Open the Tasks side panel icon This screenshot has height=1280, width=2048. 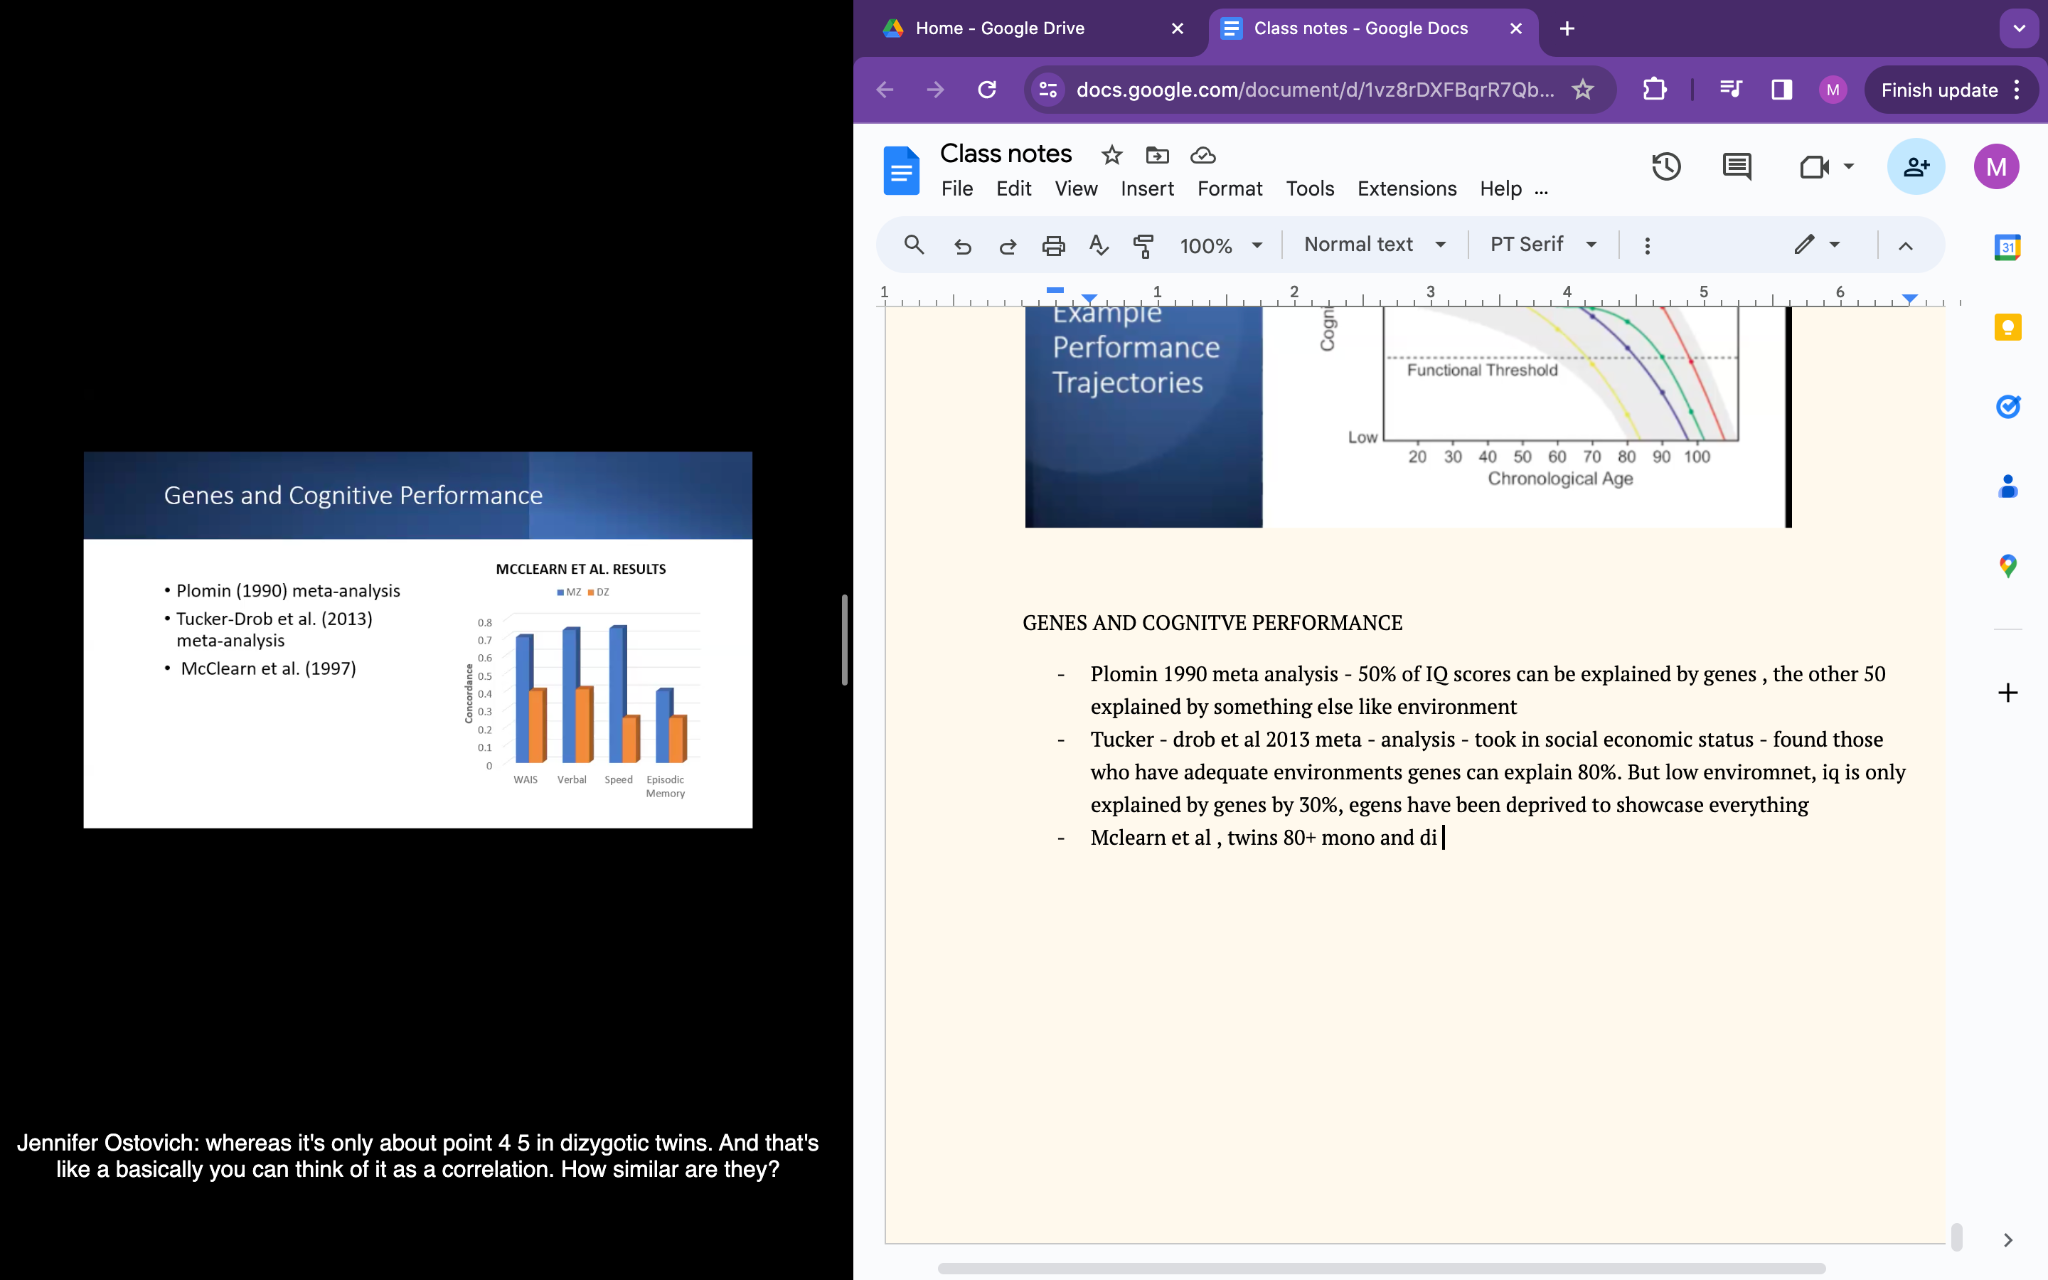pos(2007,407)
